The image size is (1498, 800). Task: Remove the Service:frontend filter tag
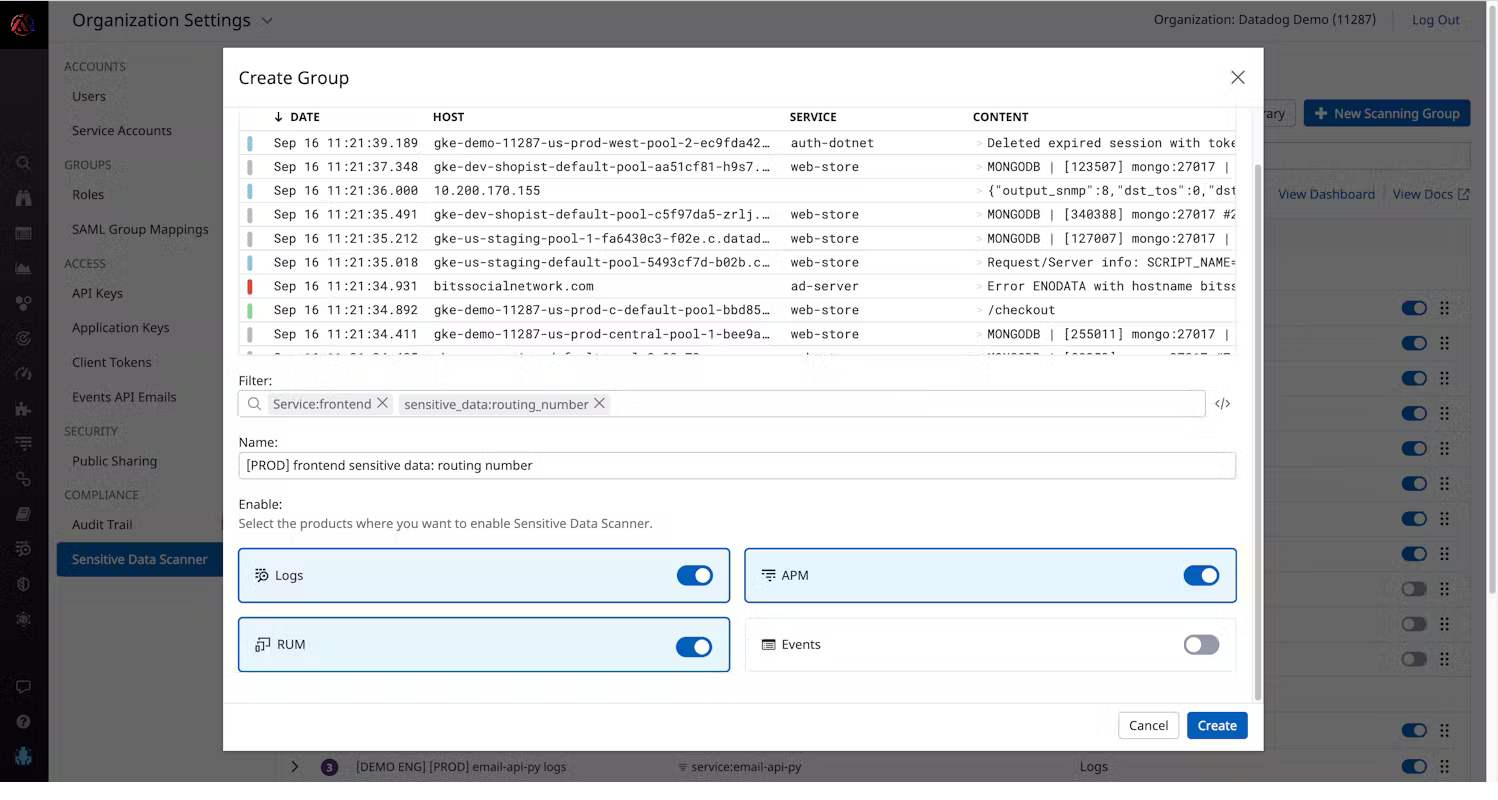tap(382, 403)
